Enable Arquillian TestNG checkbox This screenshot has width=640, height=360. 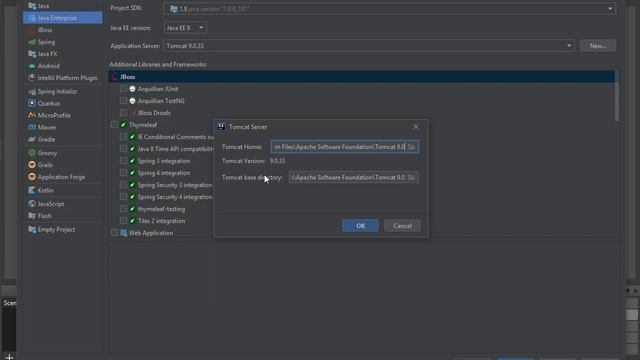[x=123, y=100]
